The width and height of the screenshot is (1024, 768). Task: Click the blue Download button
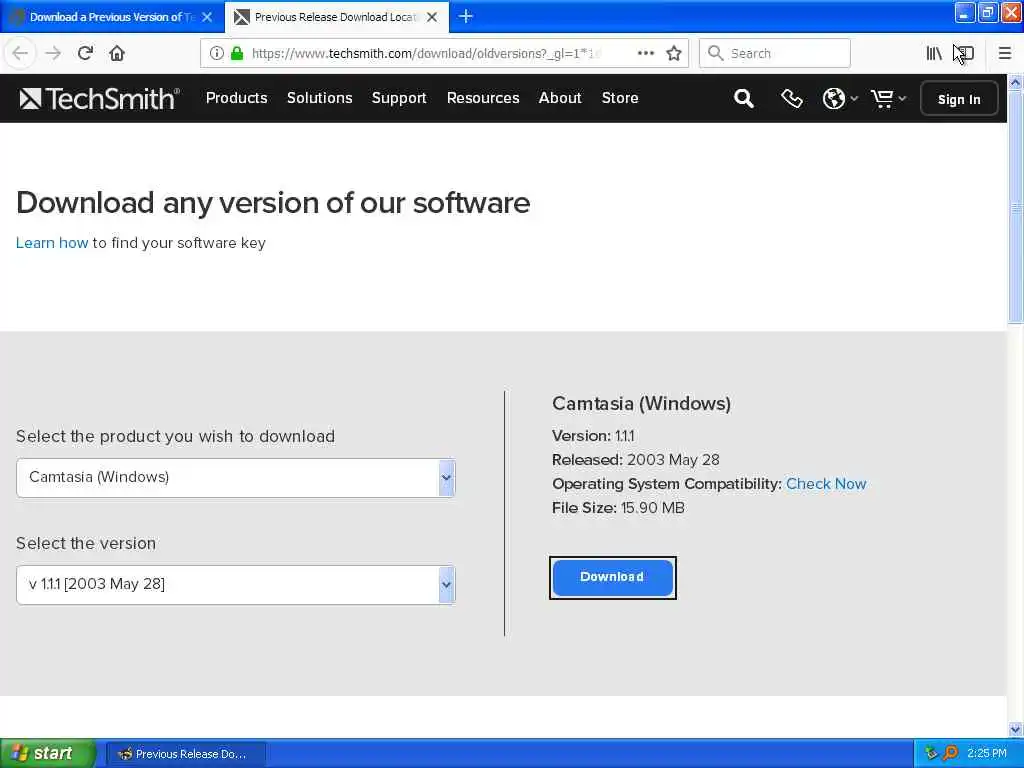[613, 577]
